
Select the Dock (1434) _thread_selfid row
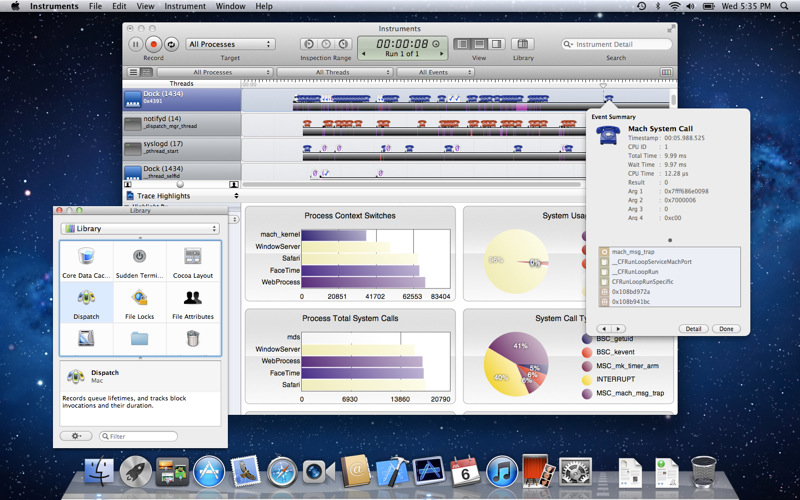[x=182, y=171]
